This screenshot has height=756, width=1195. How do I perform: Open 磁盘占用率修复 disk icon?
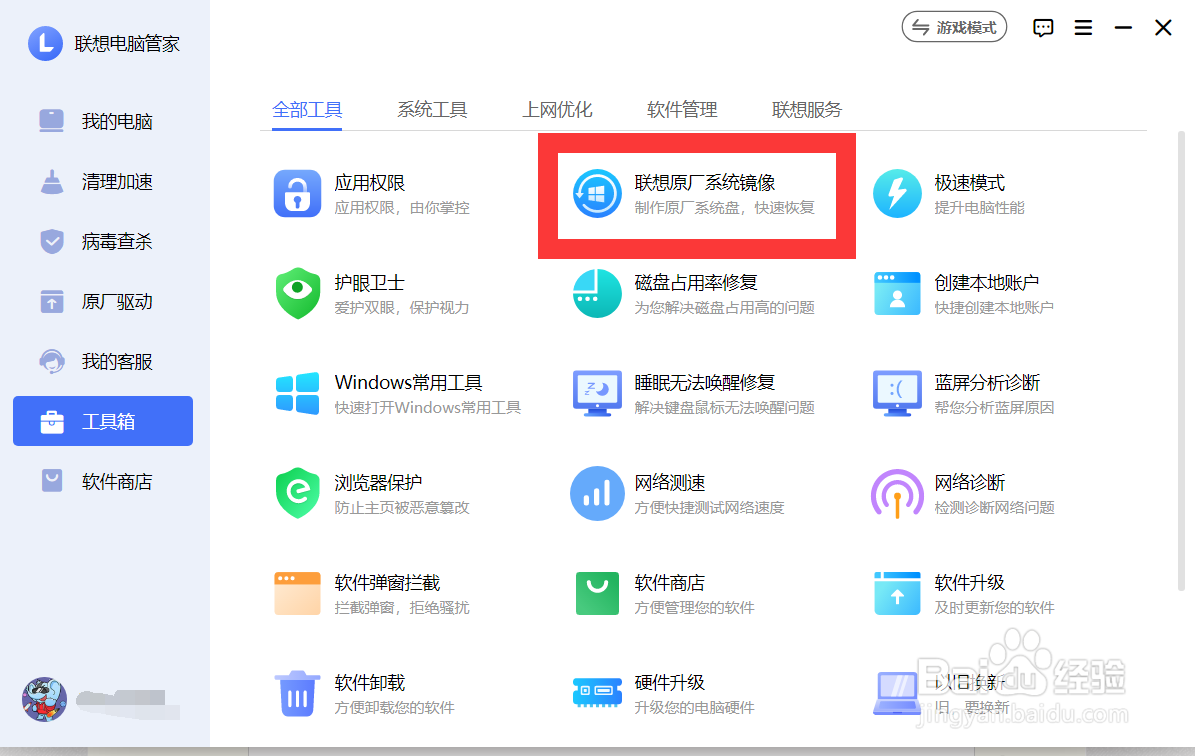[597, 293]
